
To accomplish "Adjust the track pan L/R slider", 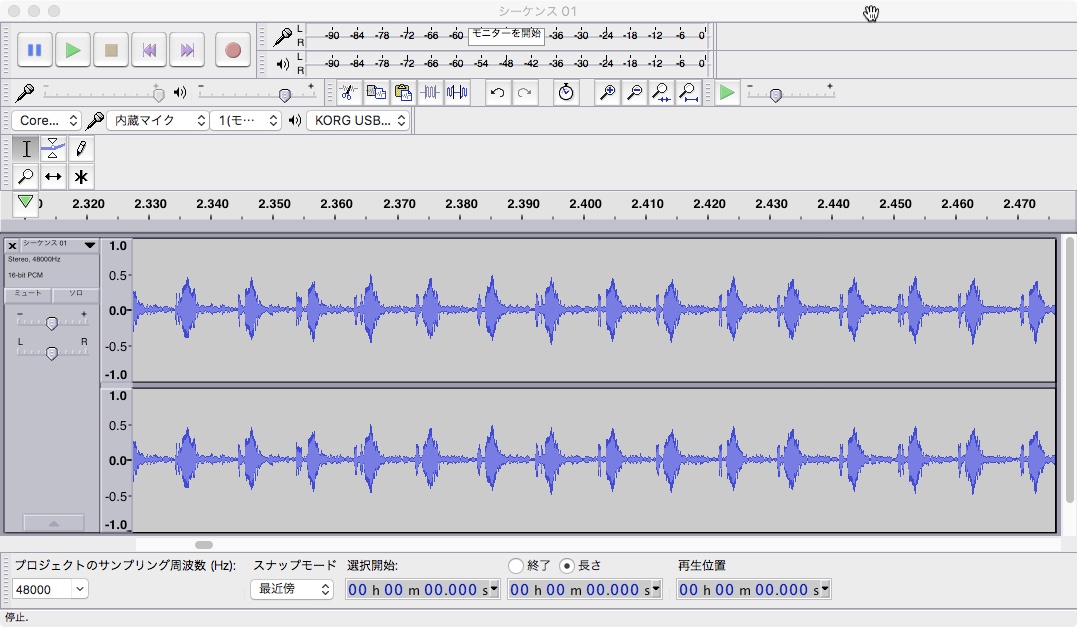I will pos(52,353).
